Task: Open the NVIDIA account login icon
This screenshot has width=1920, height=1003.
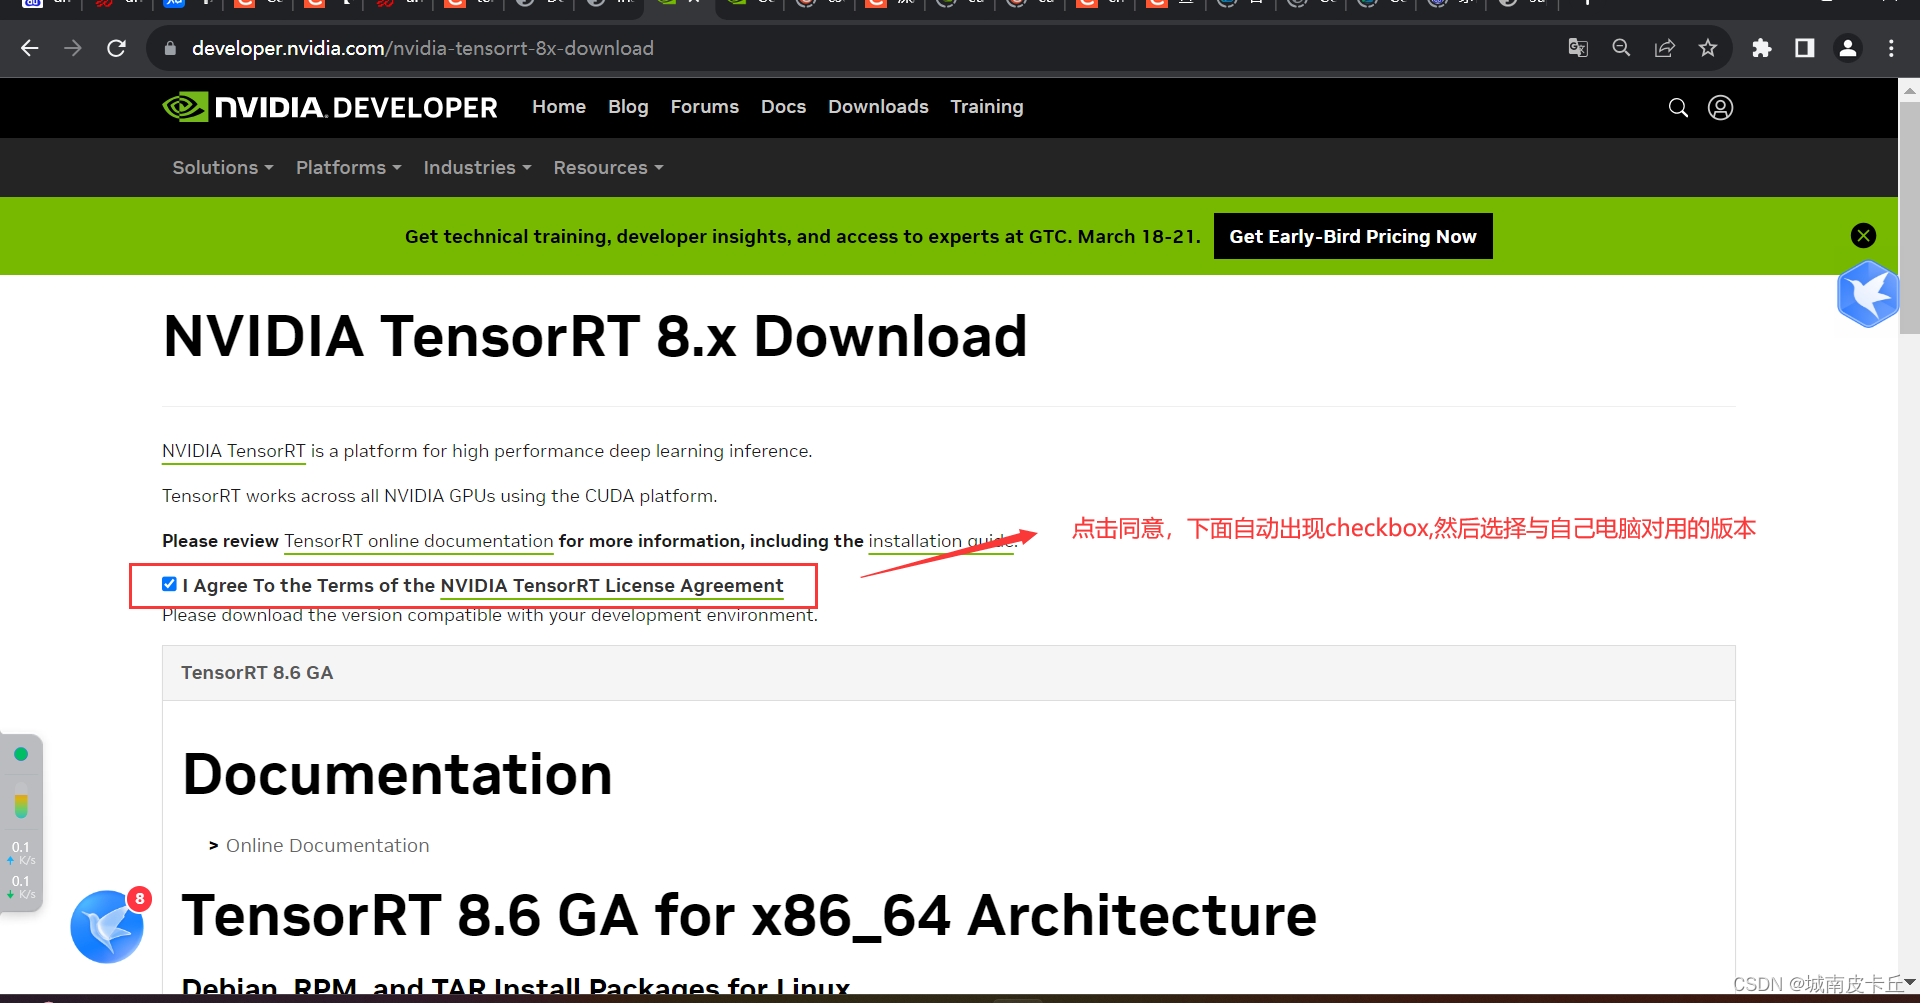Action: click(1720, 107)
